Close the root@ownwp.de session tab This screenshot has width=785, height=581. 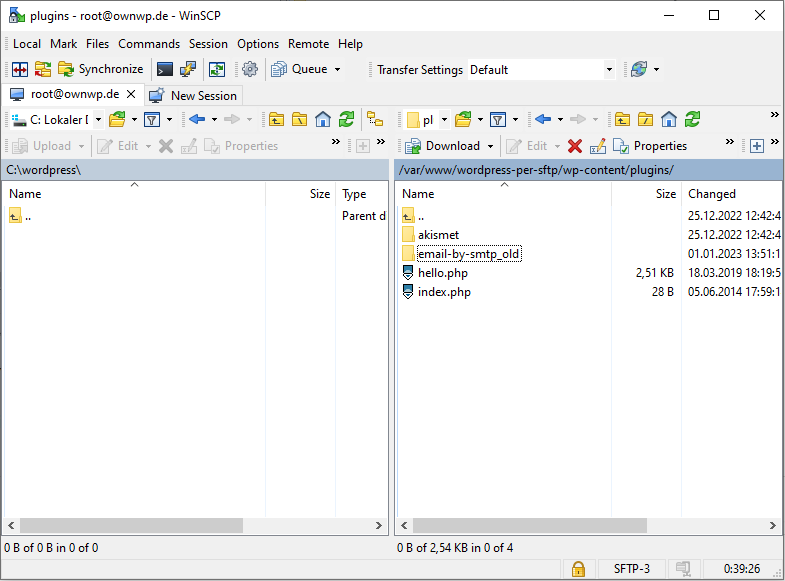131,94
